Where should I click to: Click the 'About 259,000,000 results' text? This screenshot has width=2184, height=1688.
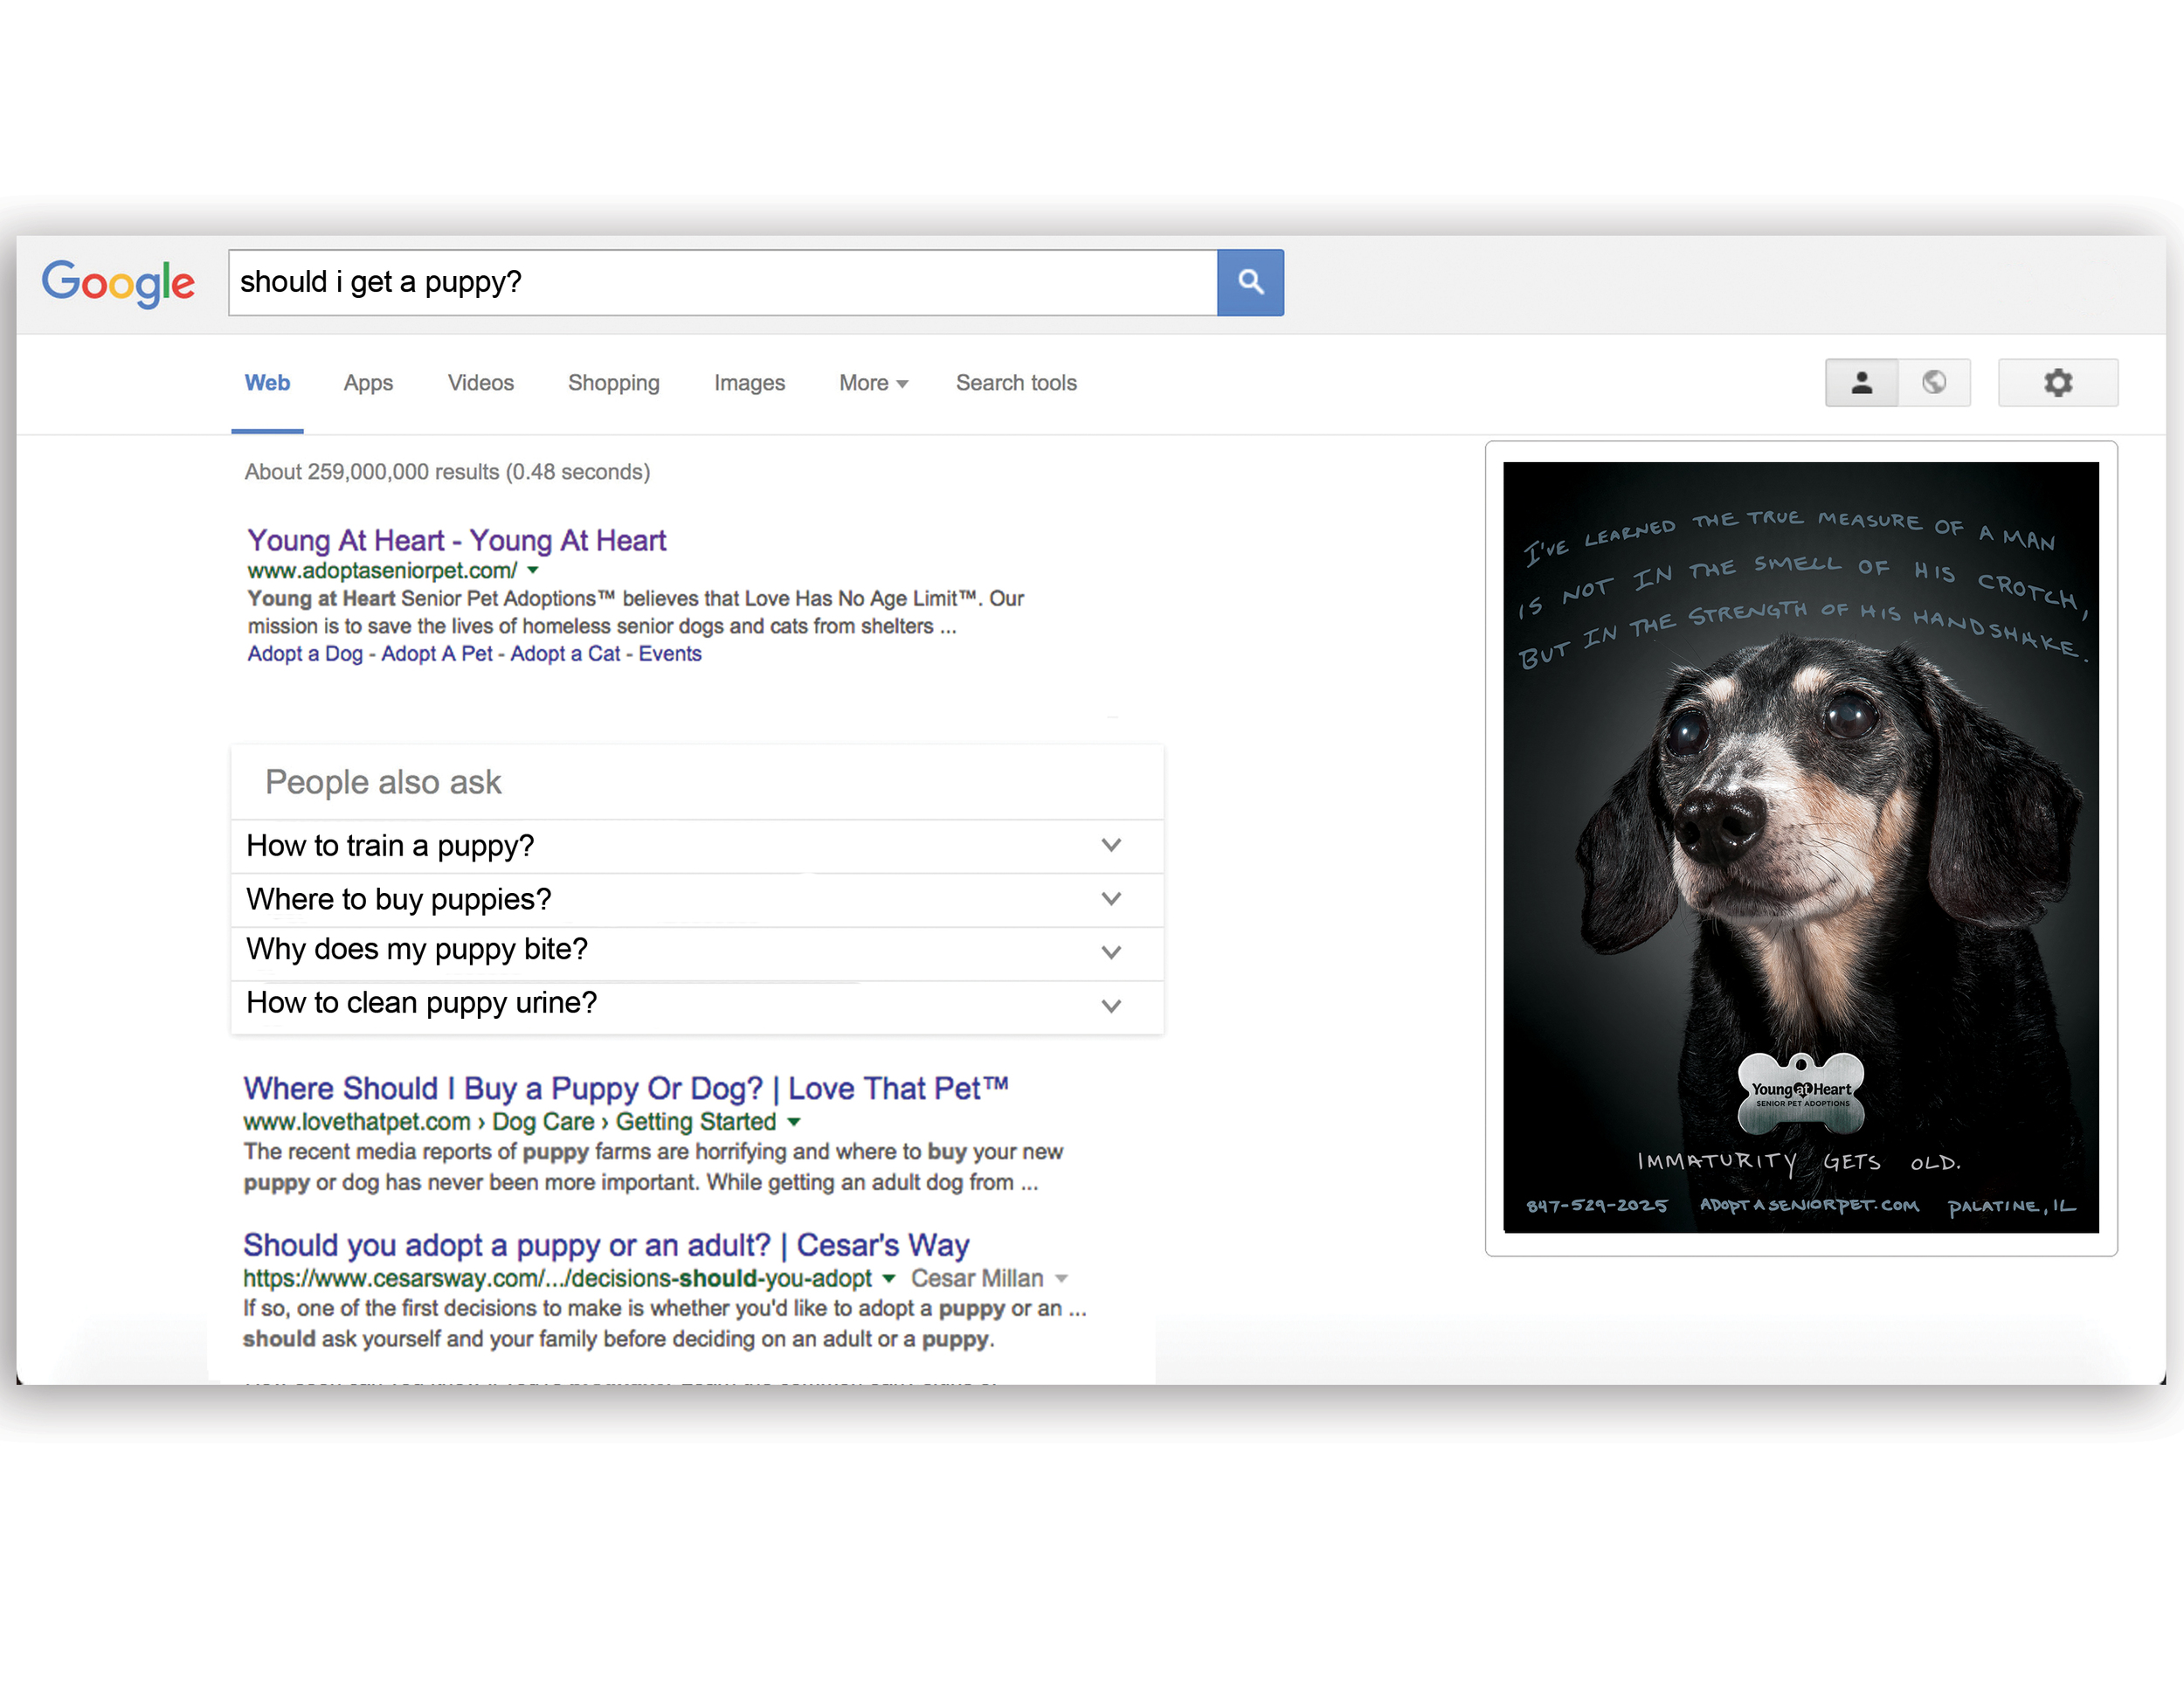pyautogui.click(x=447, y=472)
